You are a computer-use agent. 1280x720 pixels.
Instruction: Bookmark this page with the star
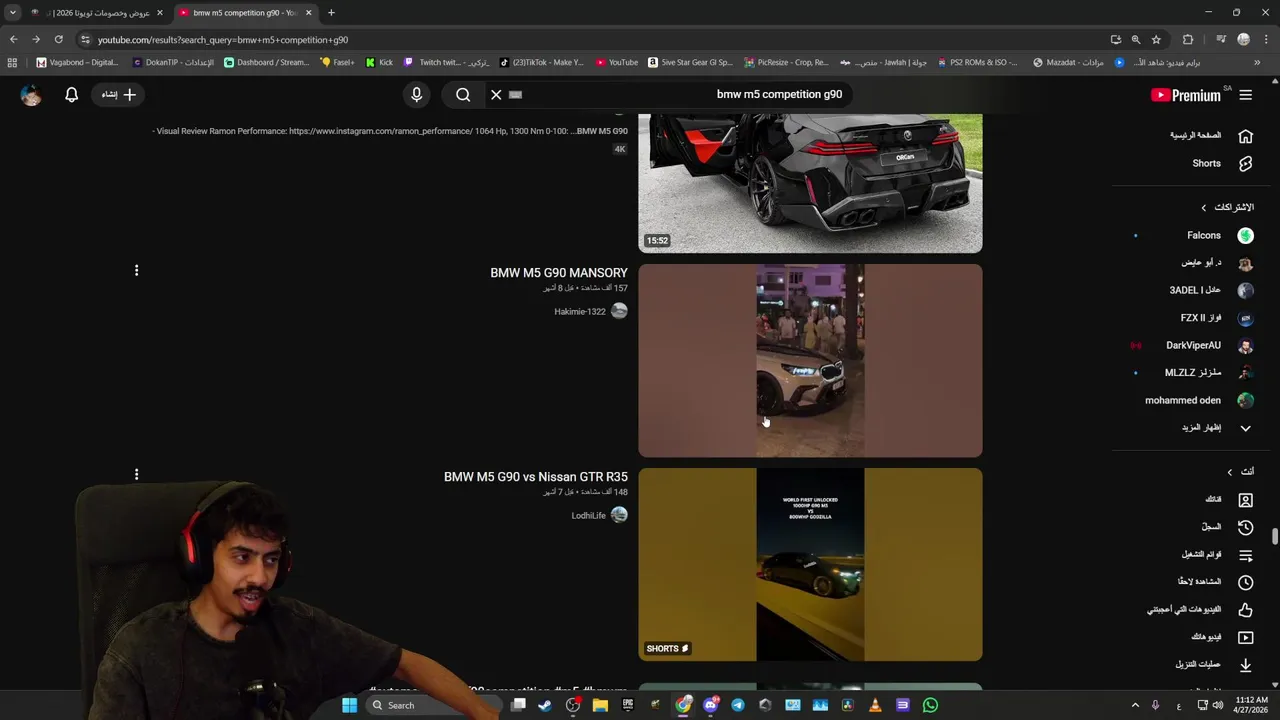click(1156, 40)
